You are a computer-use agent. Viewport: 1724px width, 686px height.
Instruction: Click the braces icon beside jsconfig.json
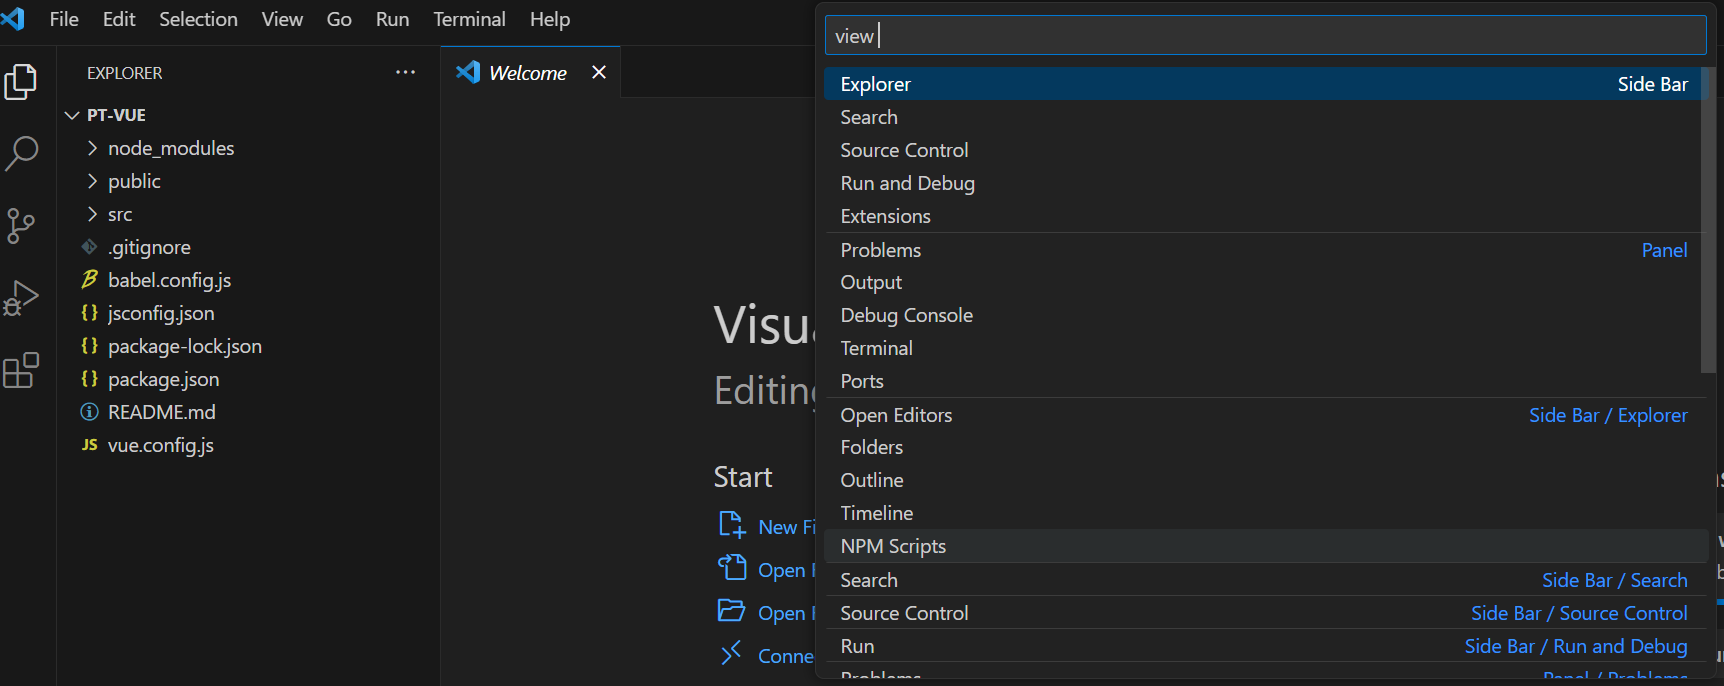tap(89, 313)
